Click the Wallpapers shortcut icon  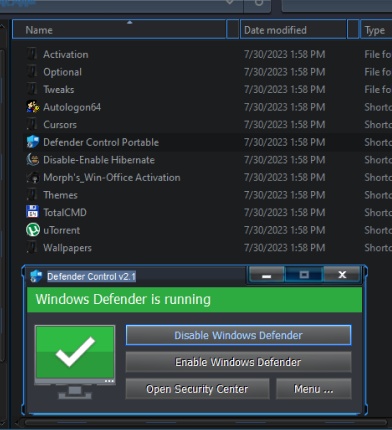click(x=32, y=248)
